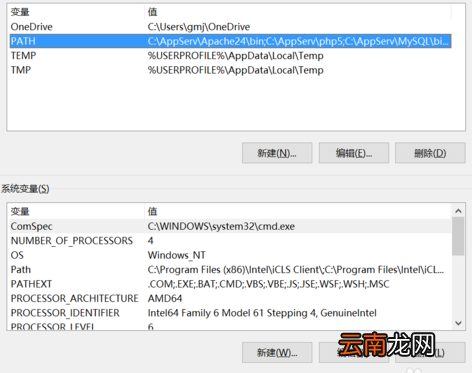Select the OneDrive user variable row

click(x=230, y=27)
